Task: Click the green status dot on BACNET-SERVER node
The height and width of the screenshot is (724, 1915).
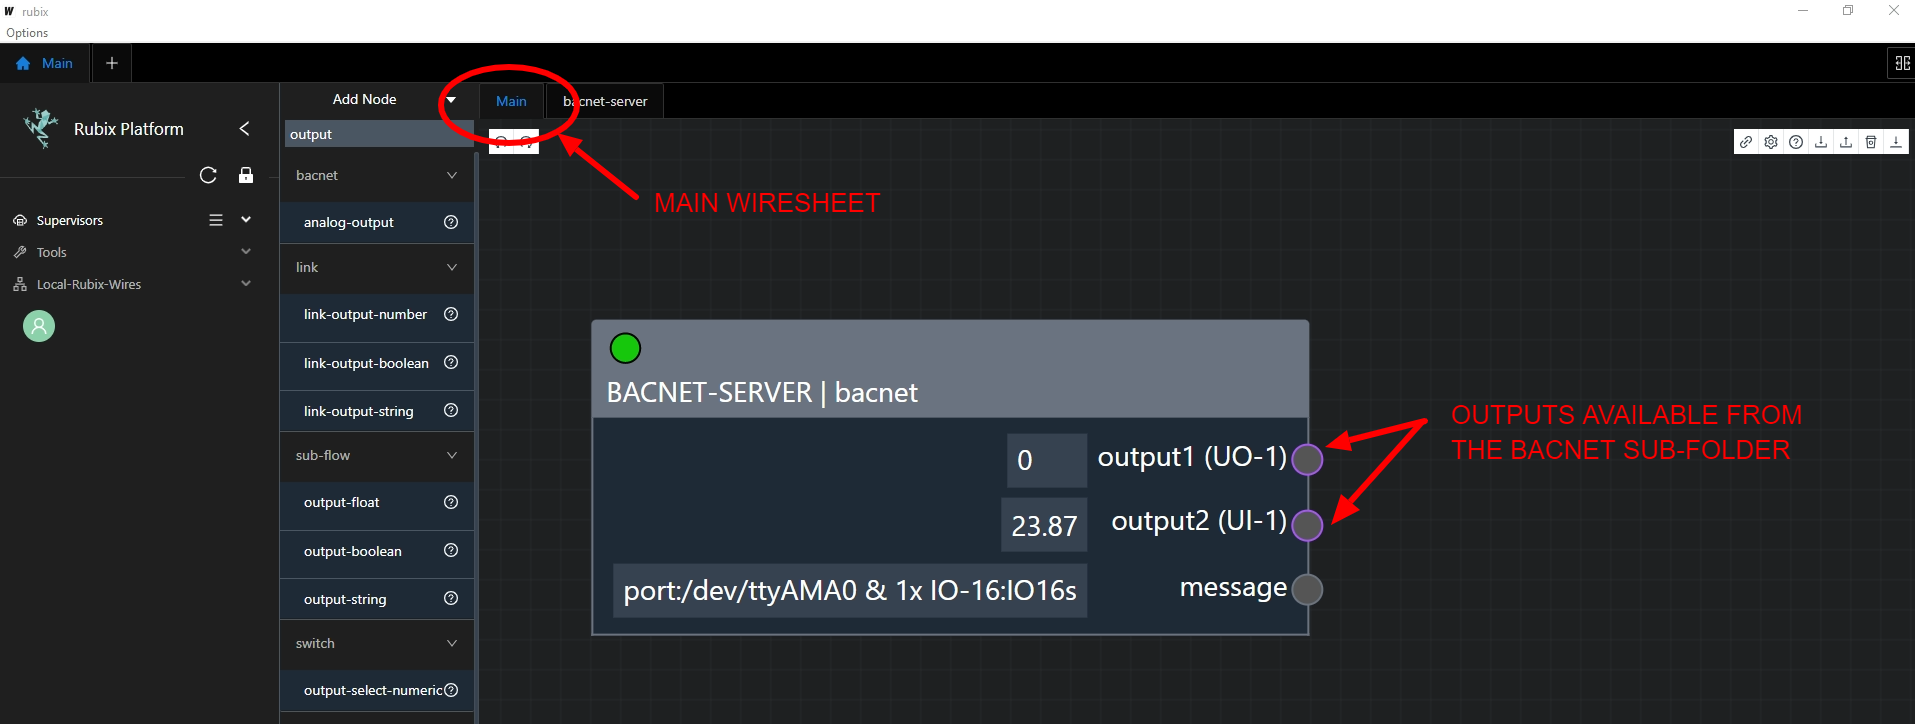Action: click(x=625, y=348)
